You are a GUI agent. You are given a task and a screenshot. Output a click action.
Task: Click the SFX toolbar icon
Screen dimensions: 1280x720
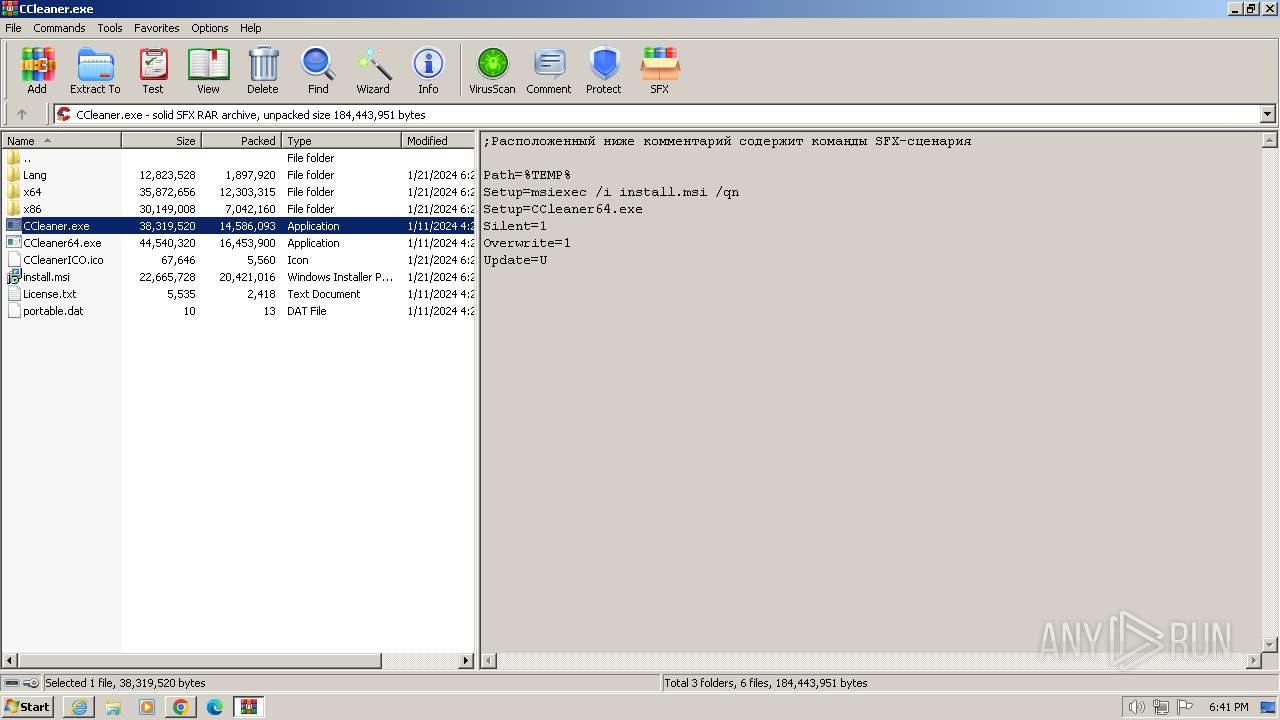(660, 70)
